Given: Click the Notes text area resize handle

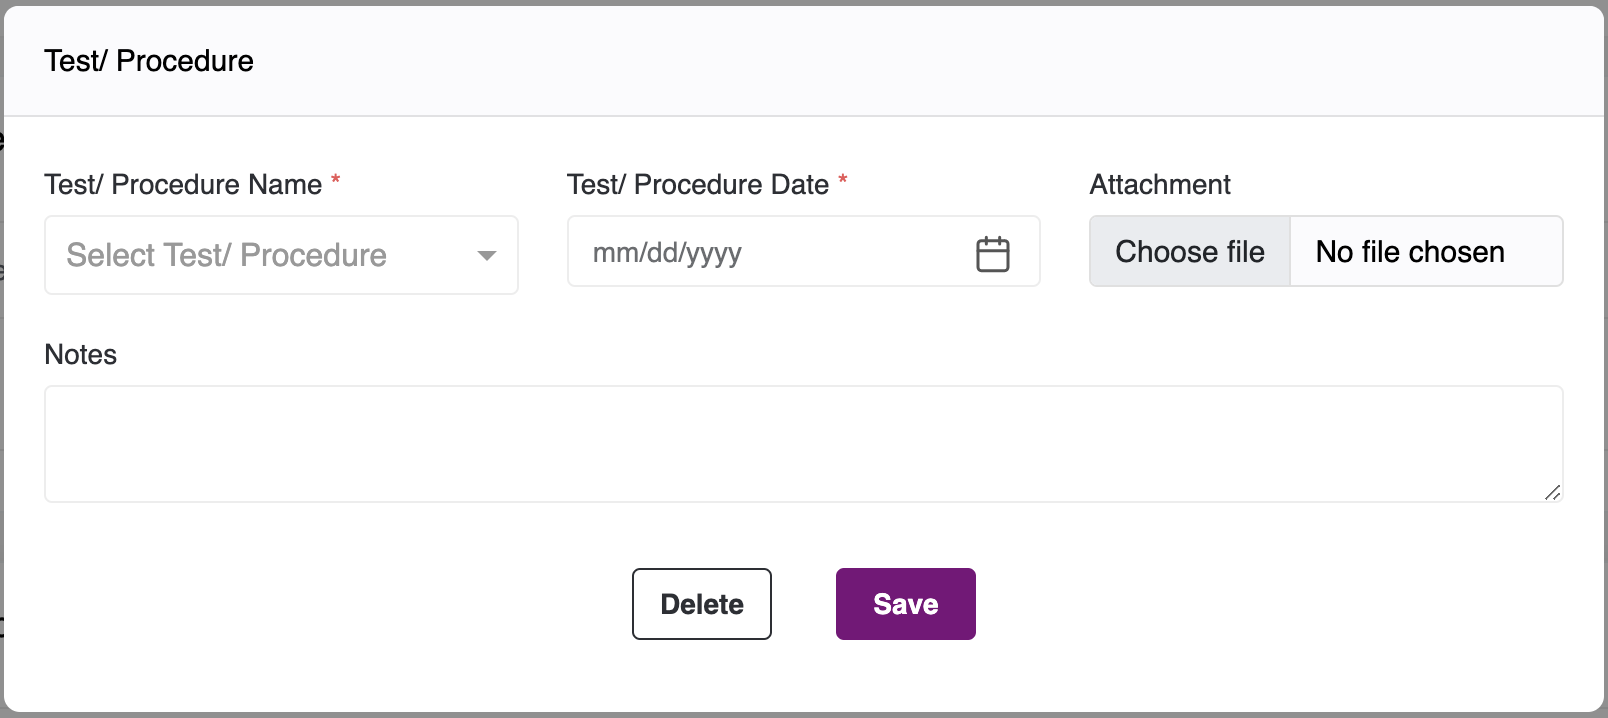Looking at the screenshot, I should point(1552,492).
